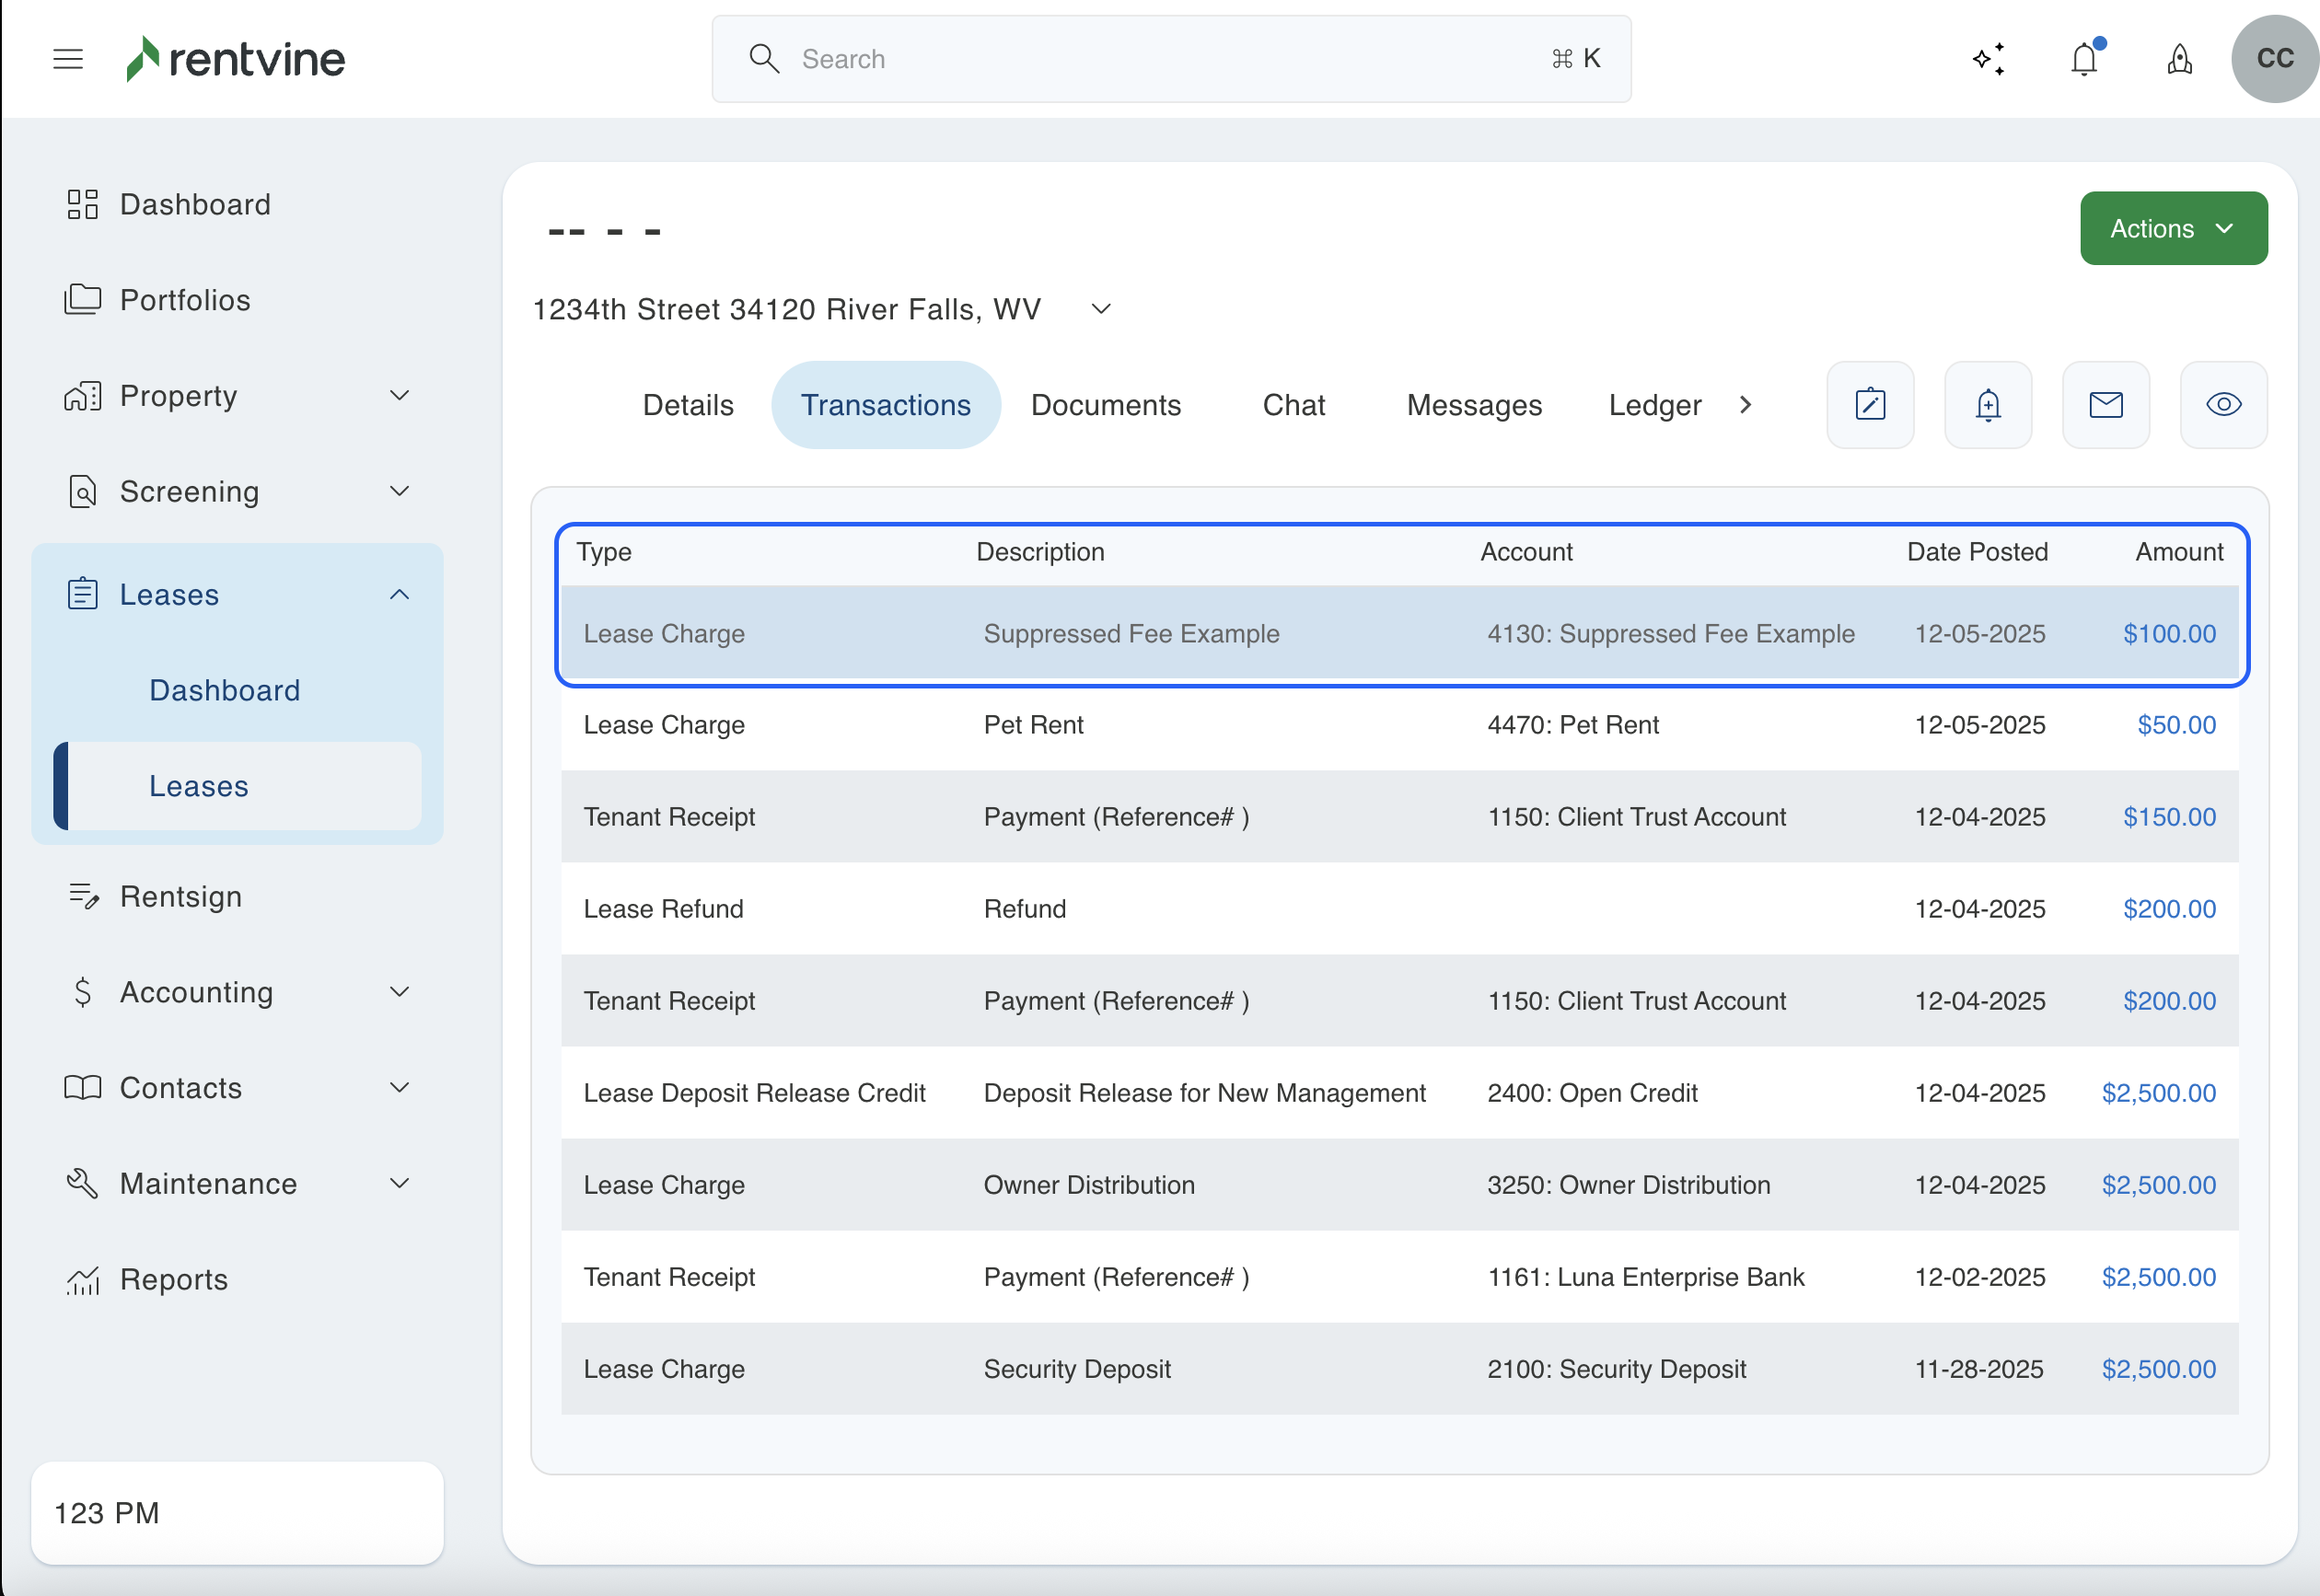Switch to the Ledger tab
The image size is (2320, 1596).
(1654, 405)
